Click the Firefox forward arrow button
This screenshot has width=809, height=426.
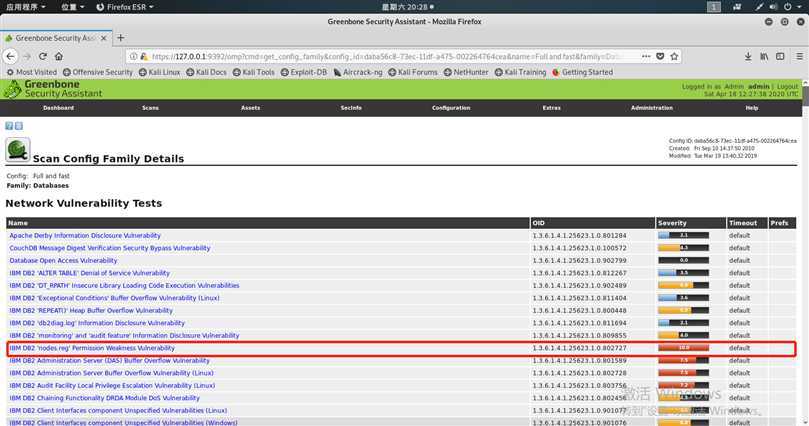click(27, 56)
